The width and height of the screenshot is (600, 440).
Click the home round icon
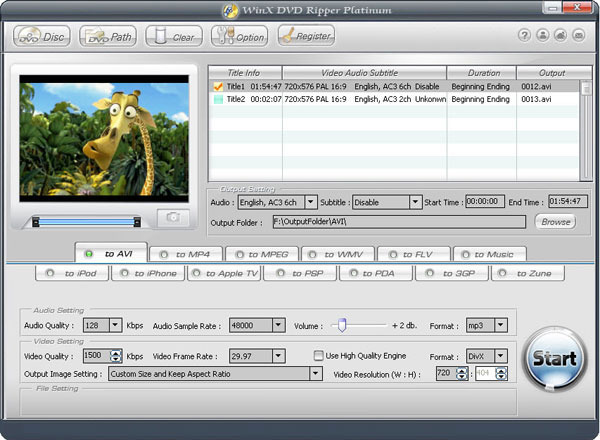click(x=561, y=35)
